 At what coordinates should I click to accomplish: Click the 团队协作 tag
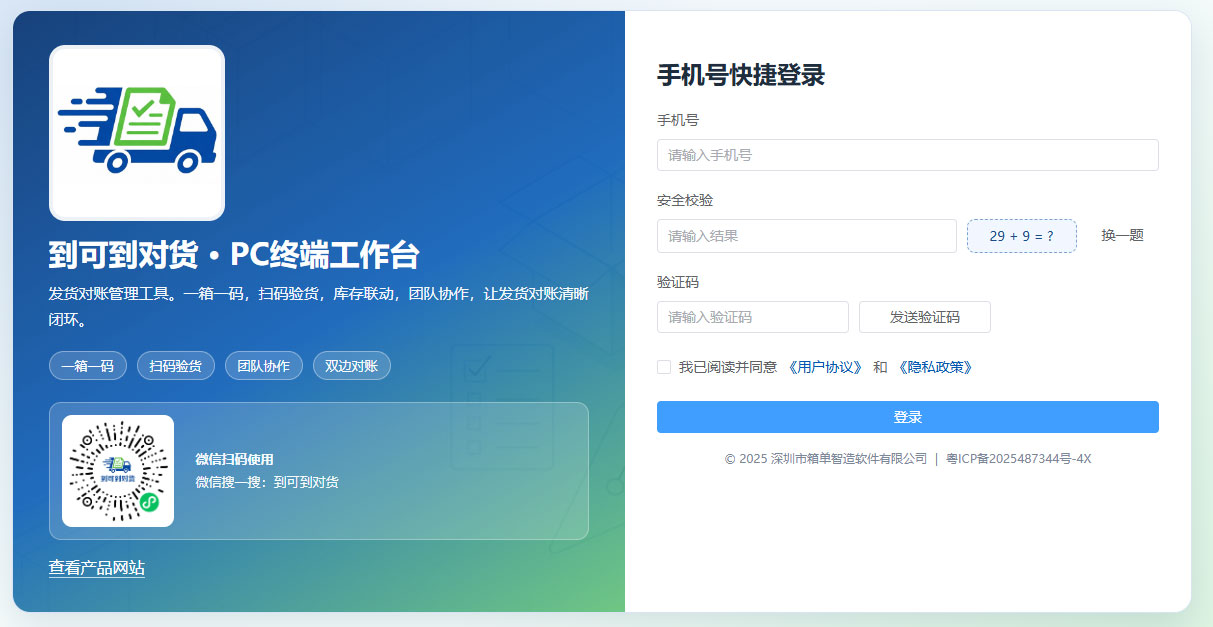(x=264, y=366)
